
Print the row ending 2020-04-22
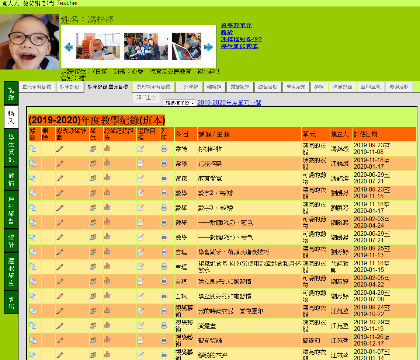click(x=164, y=281)
